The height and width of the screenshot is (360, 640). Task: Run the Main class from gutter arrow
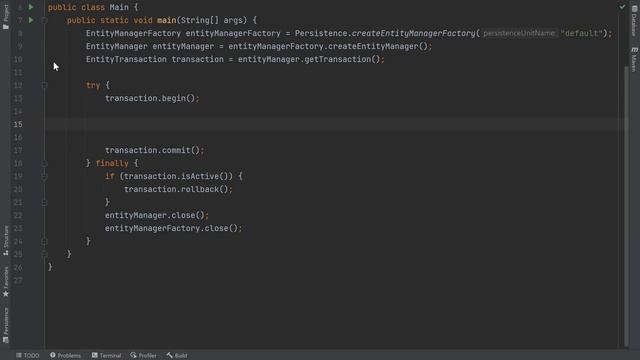pos(31,7)
